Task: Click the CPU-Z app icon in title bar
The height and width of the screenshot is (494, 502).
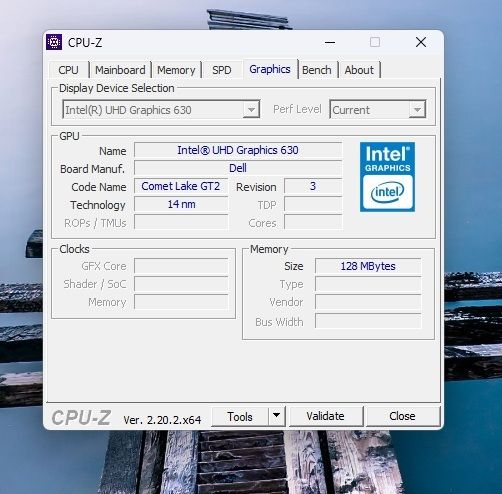Action: point(54,42)
